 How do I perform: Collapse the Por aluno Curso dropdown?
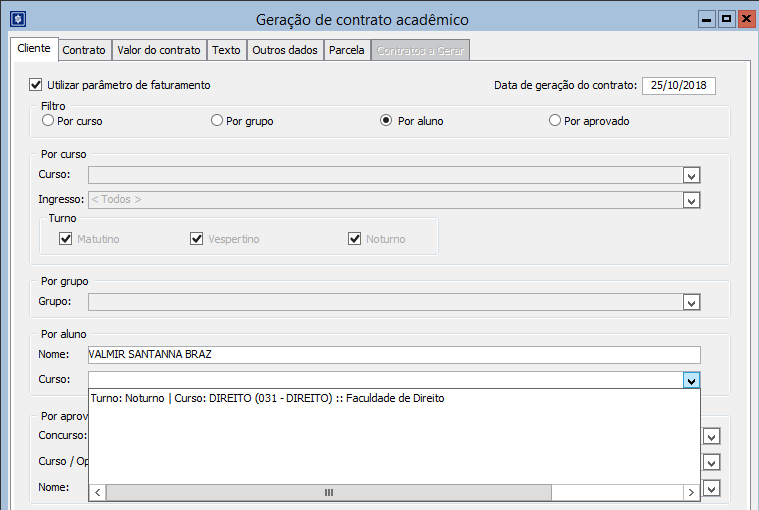tap(691, 380)
